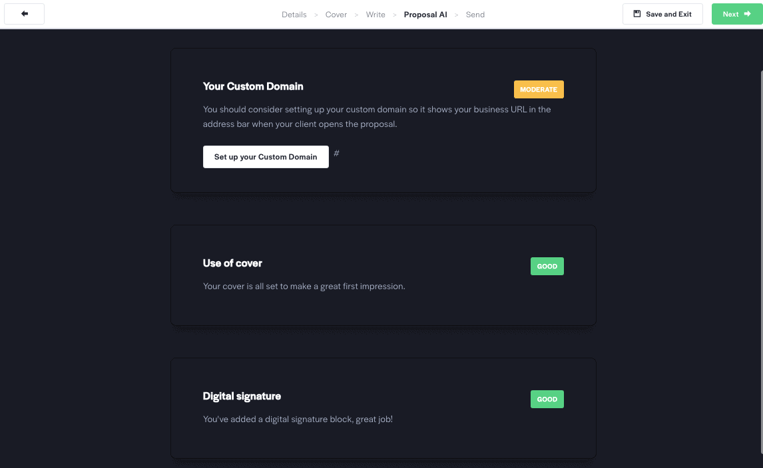Go back using the left arrow button

click(24, 14)
